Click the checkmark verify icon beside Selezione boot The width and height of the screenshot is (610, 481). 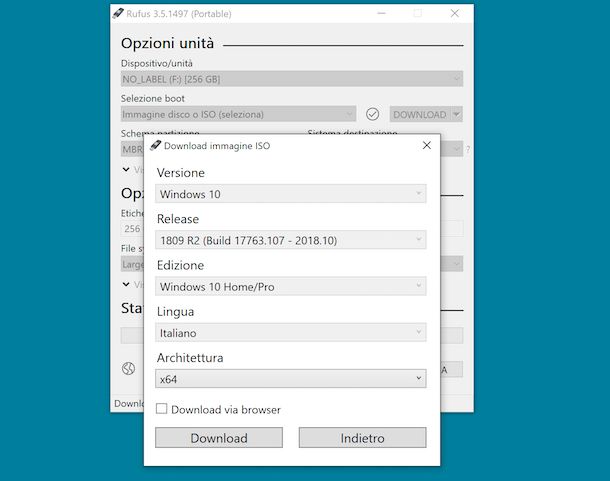click(372, 114)
